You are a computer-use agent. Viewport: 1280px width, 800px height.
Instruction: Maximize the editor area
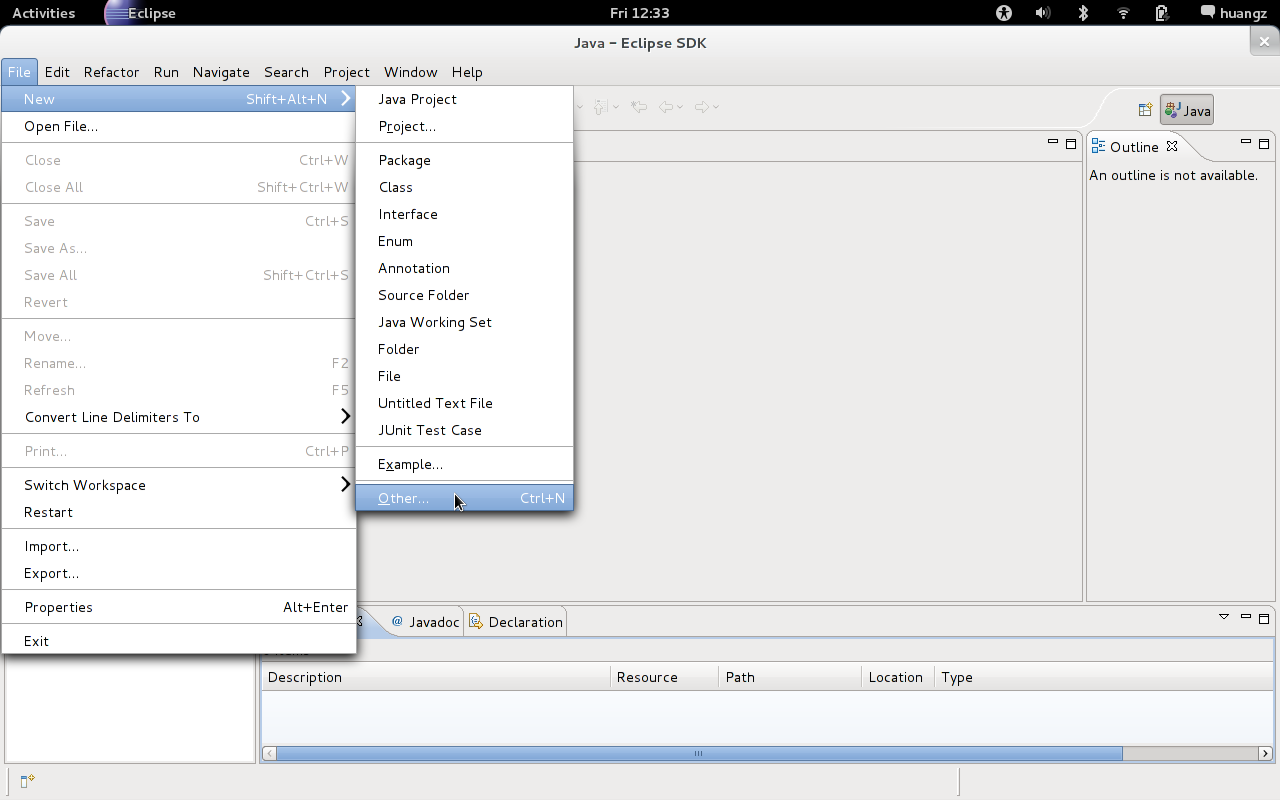[1071, 143]
